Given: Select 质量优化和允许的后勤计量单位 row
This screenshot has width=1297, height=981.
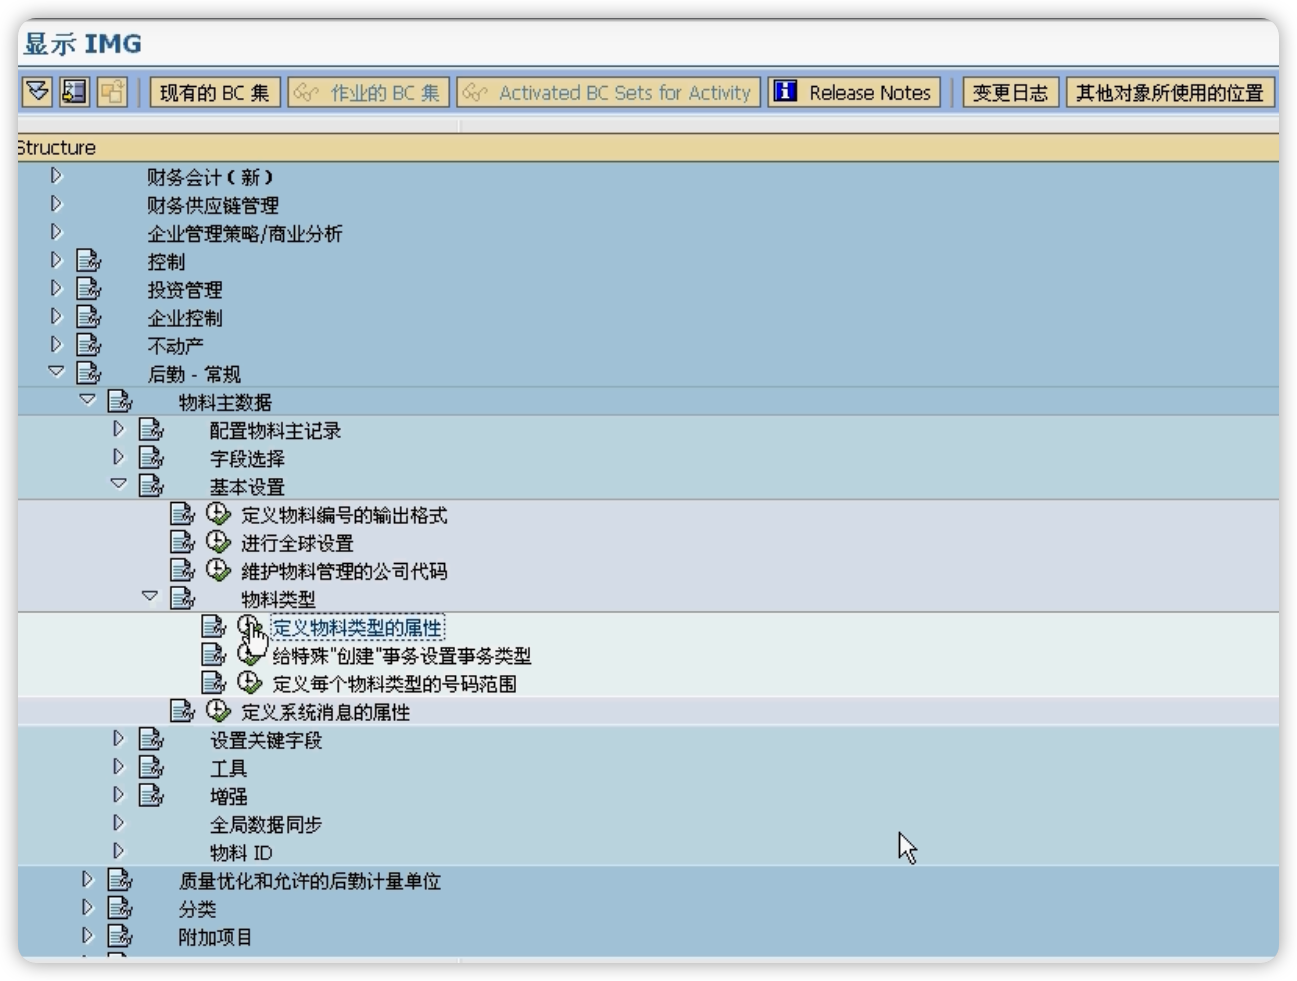Looking at the screenshot, I should click(310, 881).
